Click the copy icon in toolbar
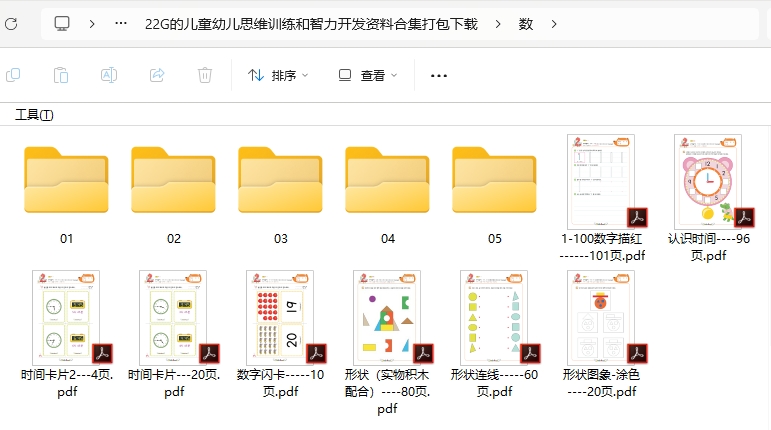This screenshot has height=430, width=771. coord(14,75)
